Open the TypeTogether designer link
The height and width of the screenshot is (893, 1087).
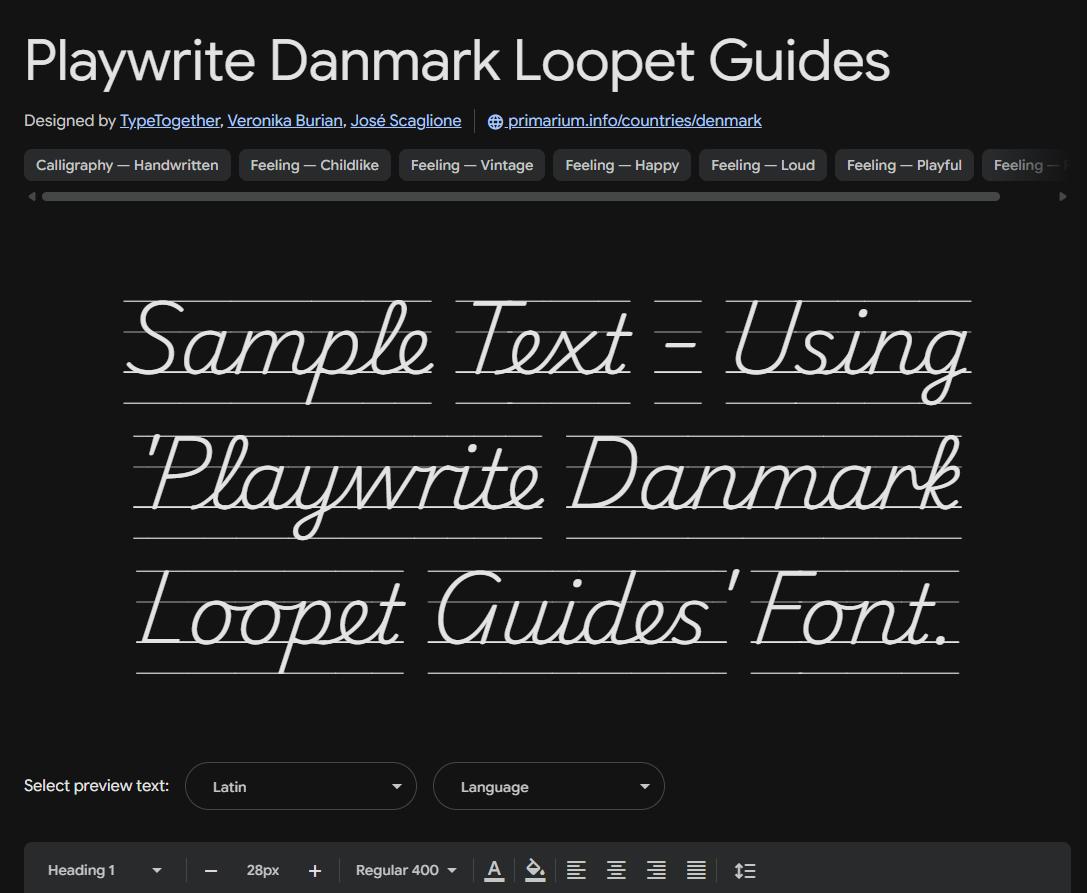[170, 121]
